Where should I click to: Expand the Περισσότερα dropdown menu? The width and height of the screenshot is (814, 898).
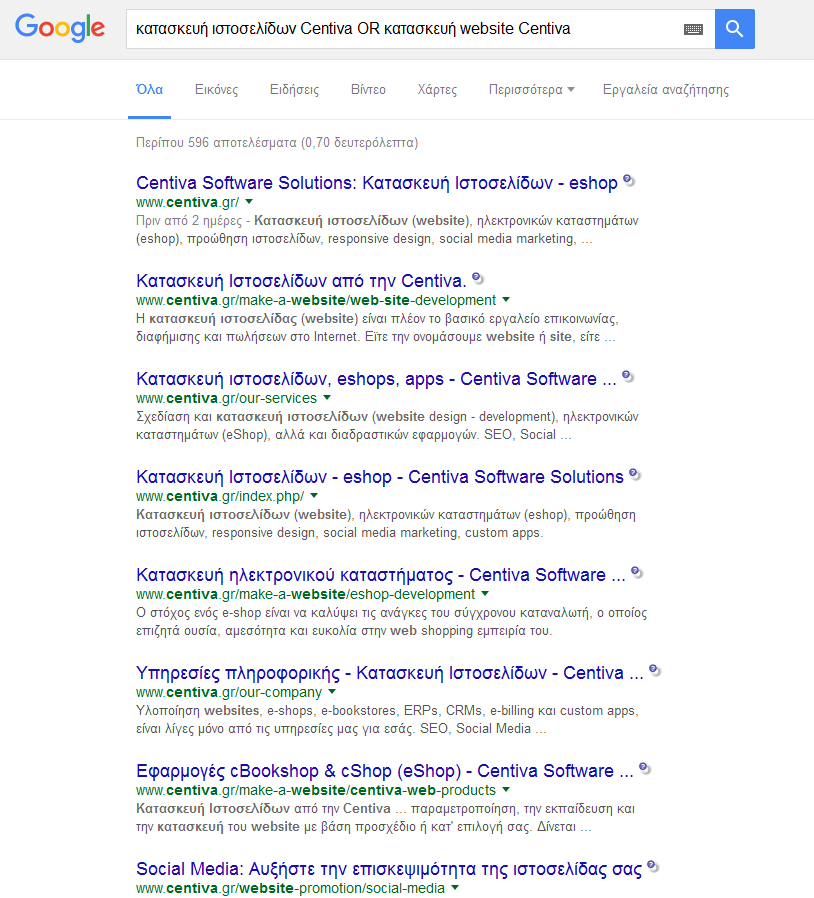[531, 90]
